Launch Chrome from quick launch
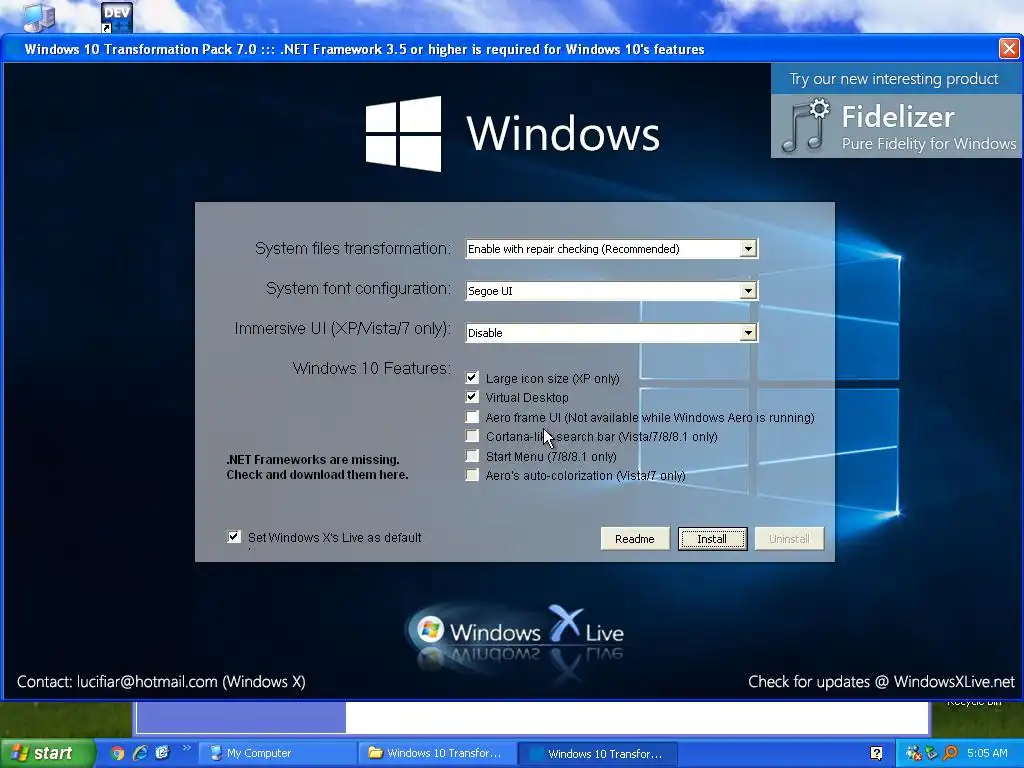Screen dimensions: 1024x768 118,753
